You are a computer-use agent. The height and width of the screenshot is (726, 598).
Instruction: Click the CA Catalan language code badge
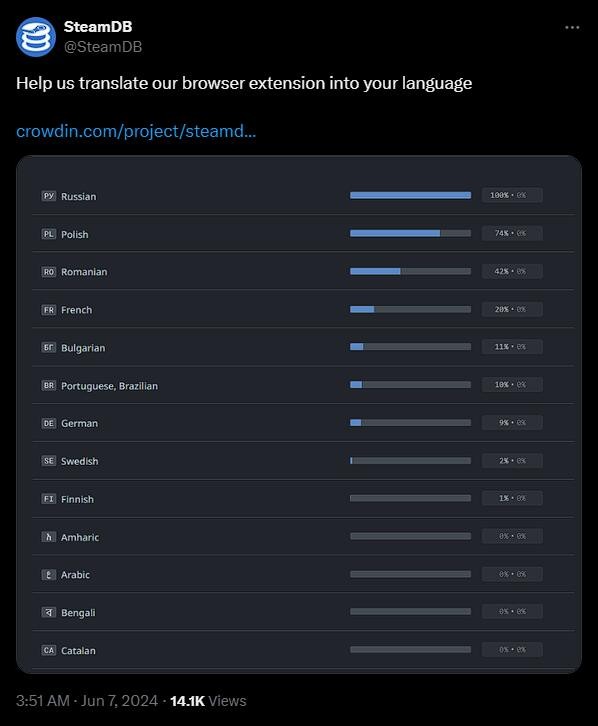click(49, 651)
